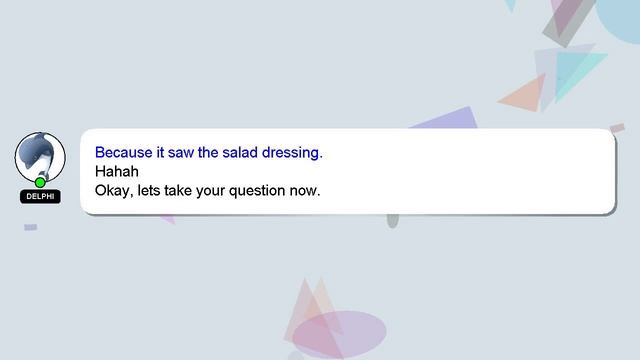
Task: Click the small cyan triangle at top edge
Action: point(510,5)
